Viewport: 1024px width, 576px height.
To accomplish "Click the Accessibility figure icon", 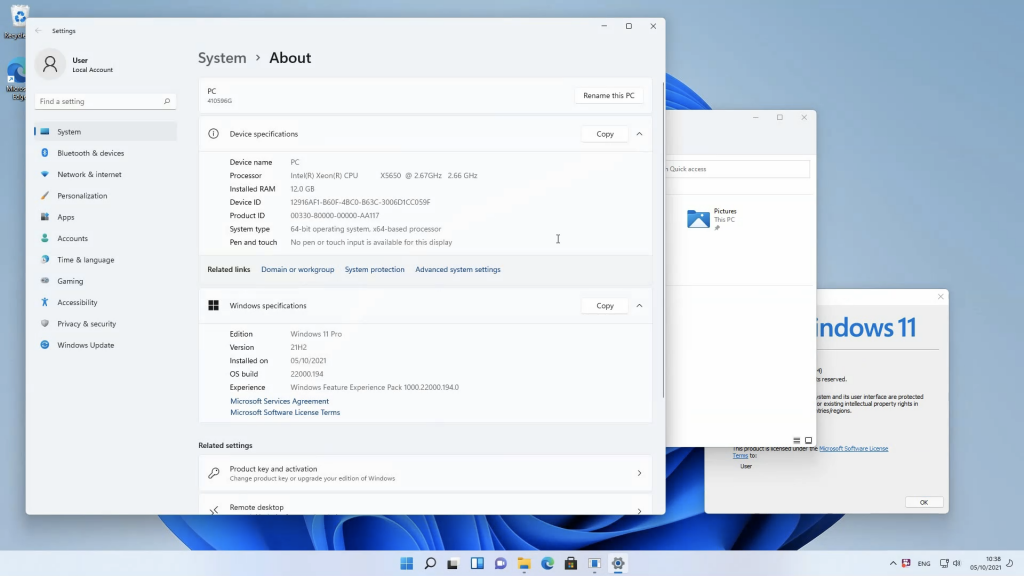I will [x=44, y=302].
